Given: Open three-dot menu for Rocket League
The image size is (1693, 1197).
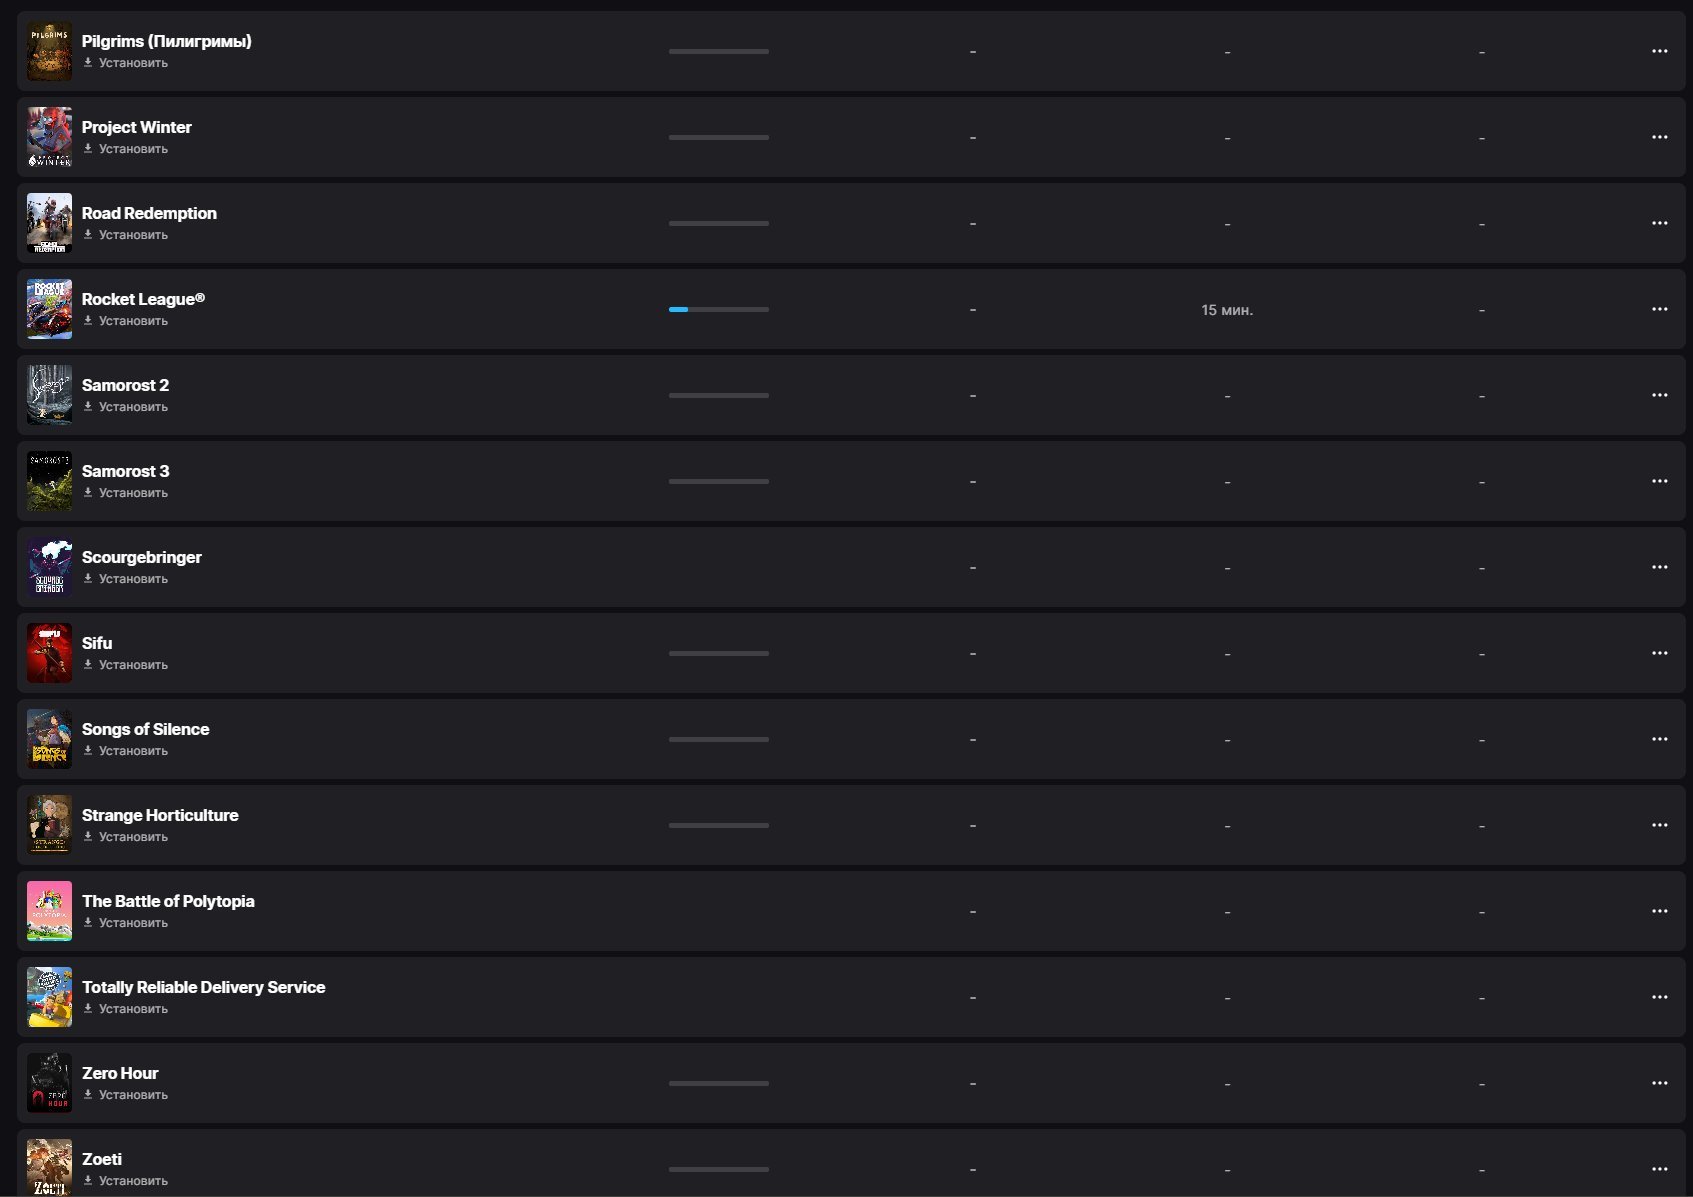Looking at the screenshot, I should coord(1659,309).
